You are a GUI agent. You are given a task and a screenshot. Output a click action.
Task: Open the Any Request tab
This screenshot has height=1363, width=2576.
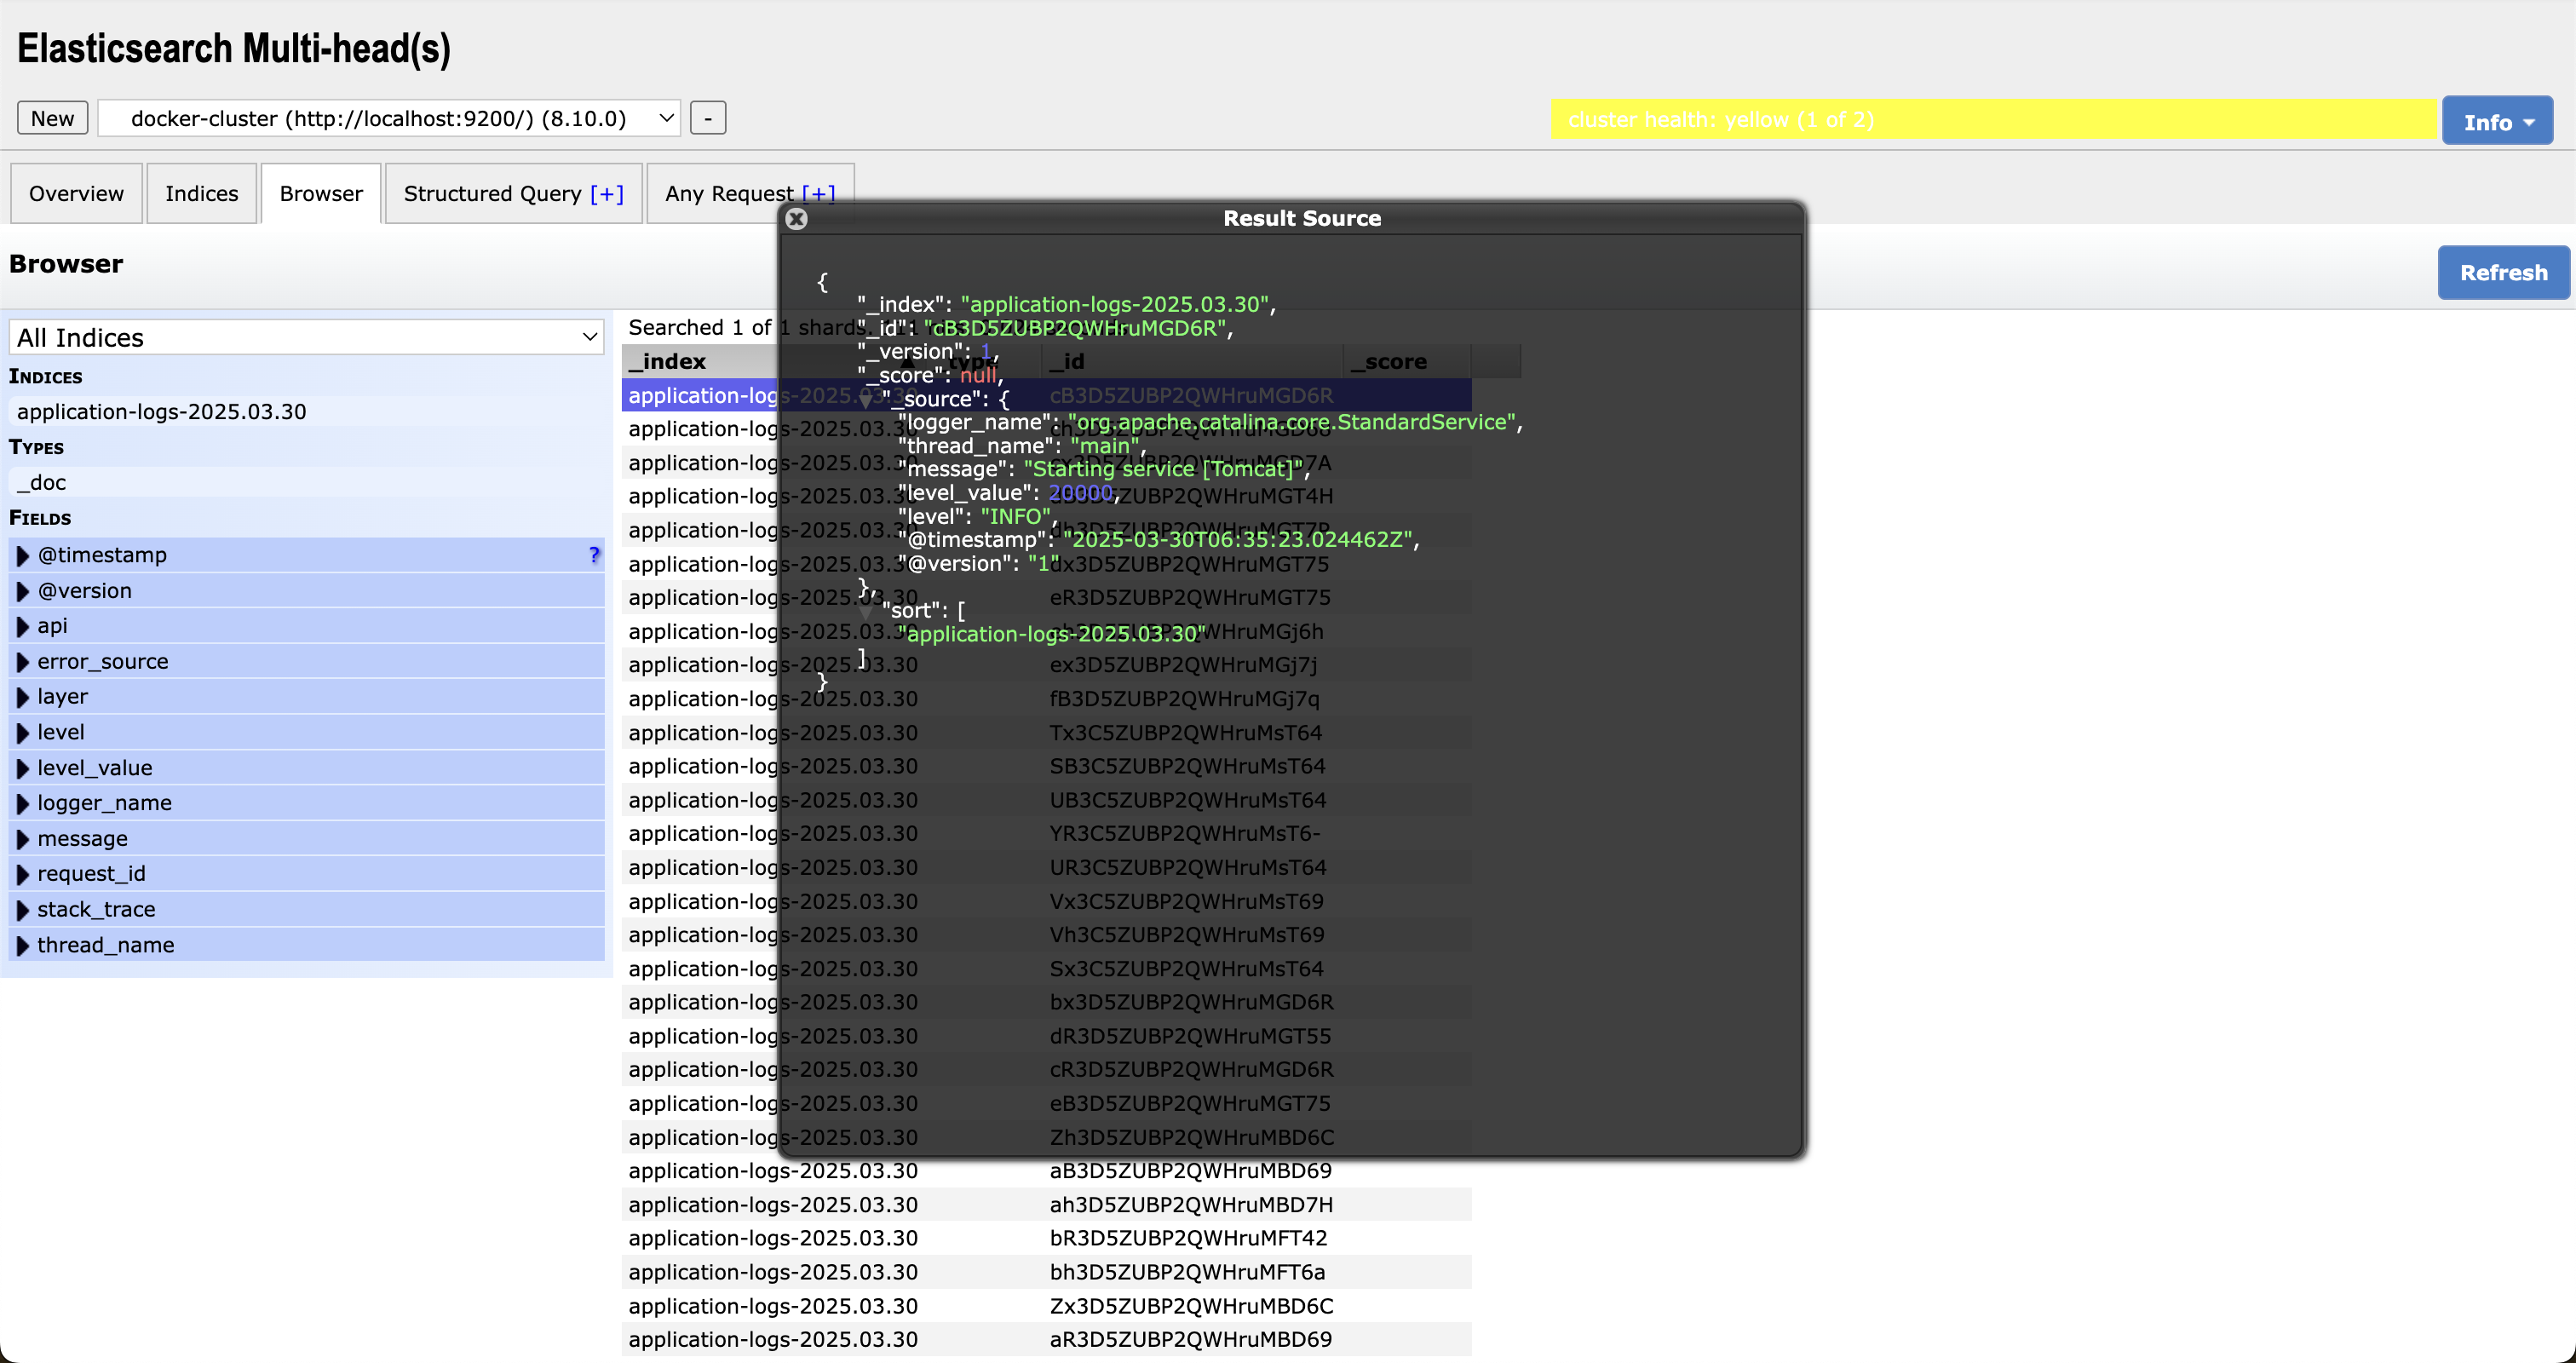tap(729, 193)
